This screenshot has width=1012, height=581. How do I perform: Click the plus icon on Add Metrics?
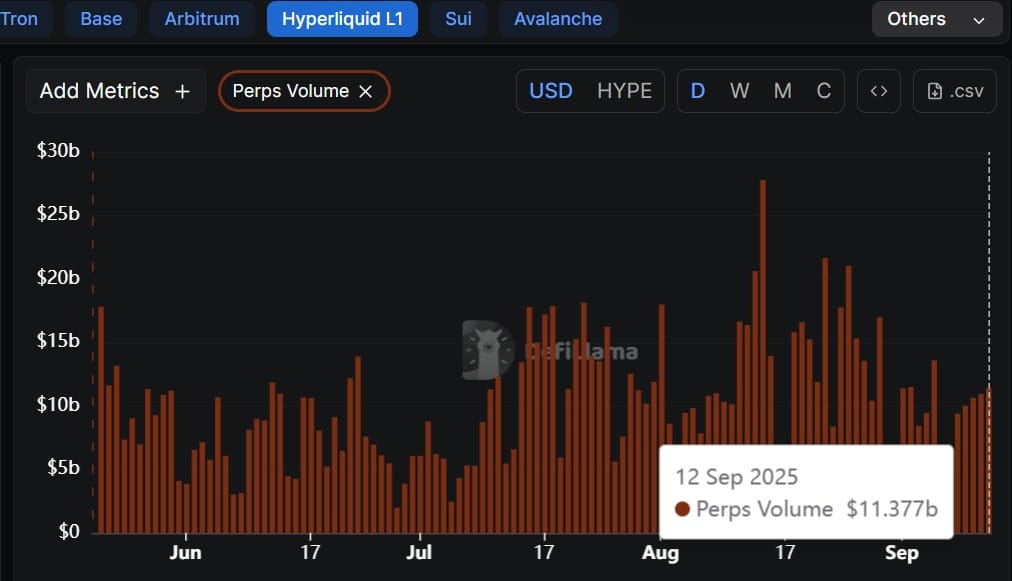(181, 90)
